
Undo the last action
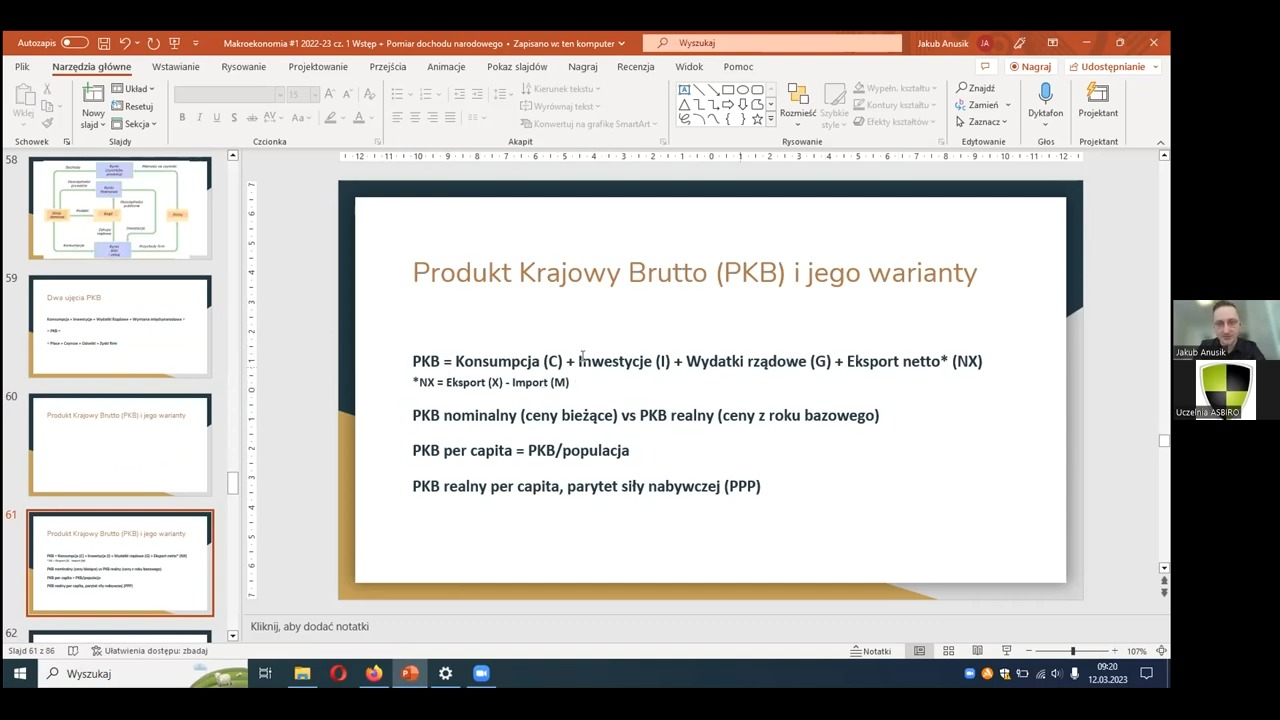[x=125, y=43]
